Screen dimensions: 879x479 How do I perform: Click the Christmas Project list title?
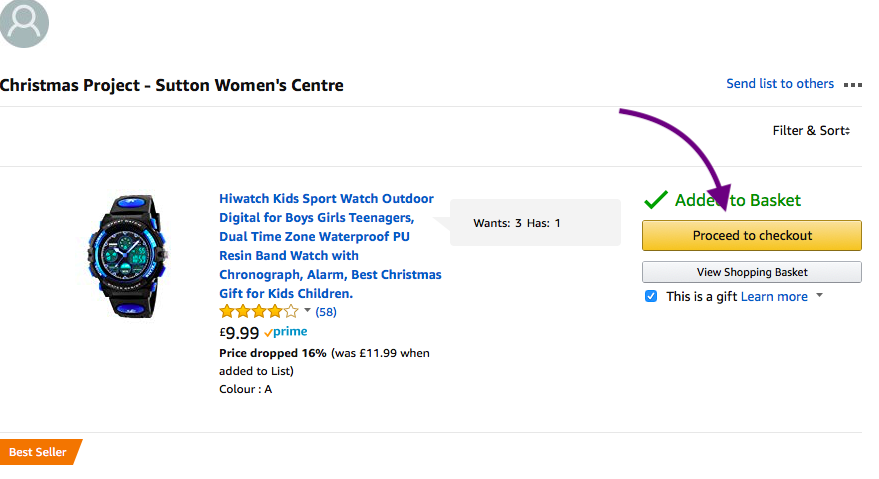point(172,85)
